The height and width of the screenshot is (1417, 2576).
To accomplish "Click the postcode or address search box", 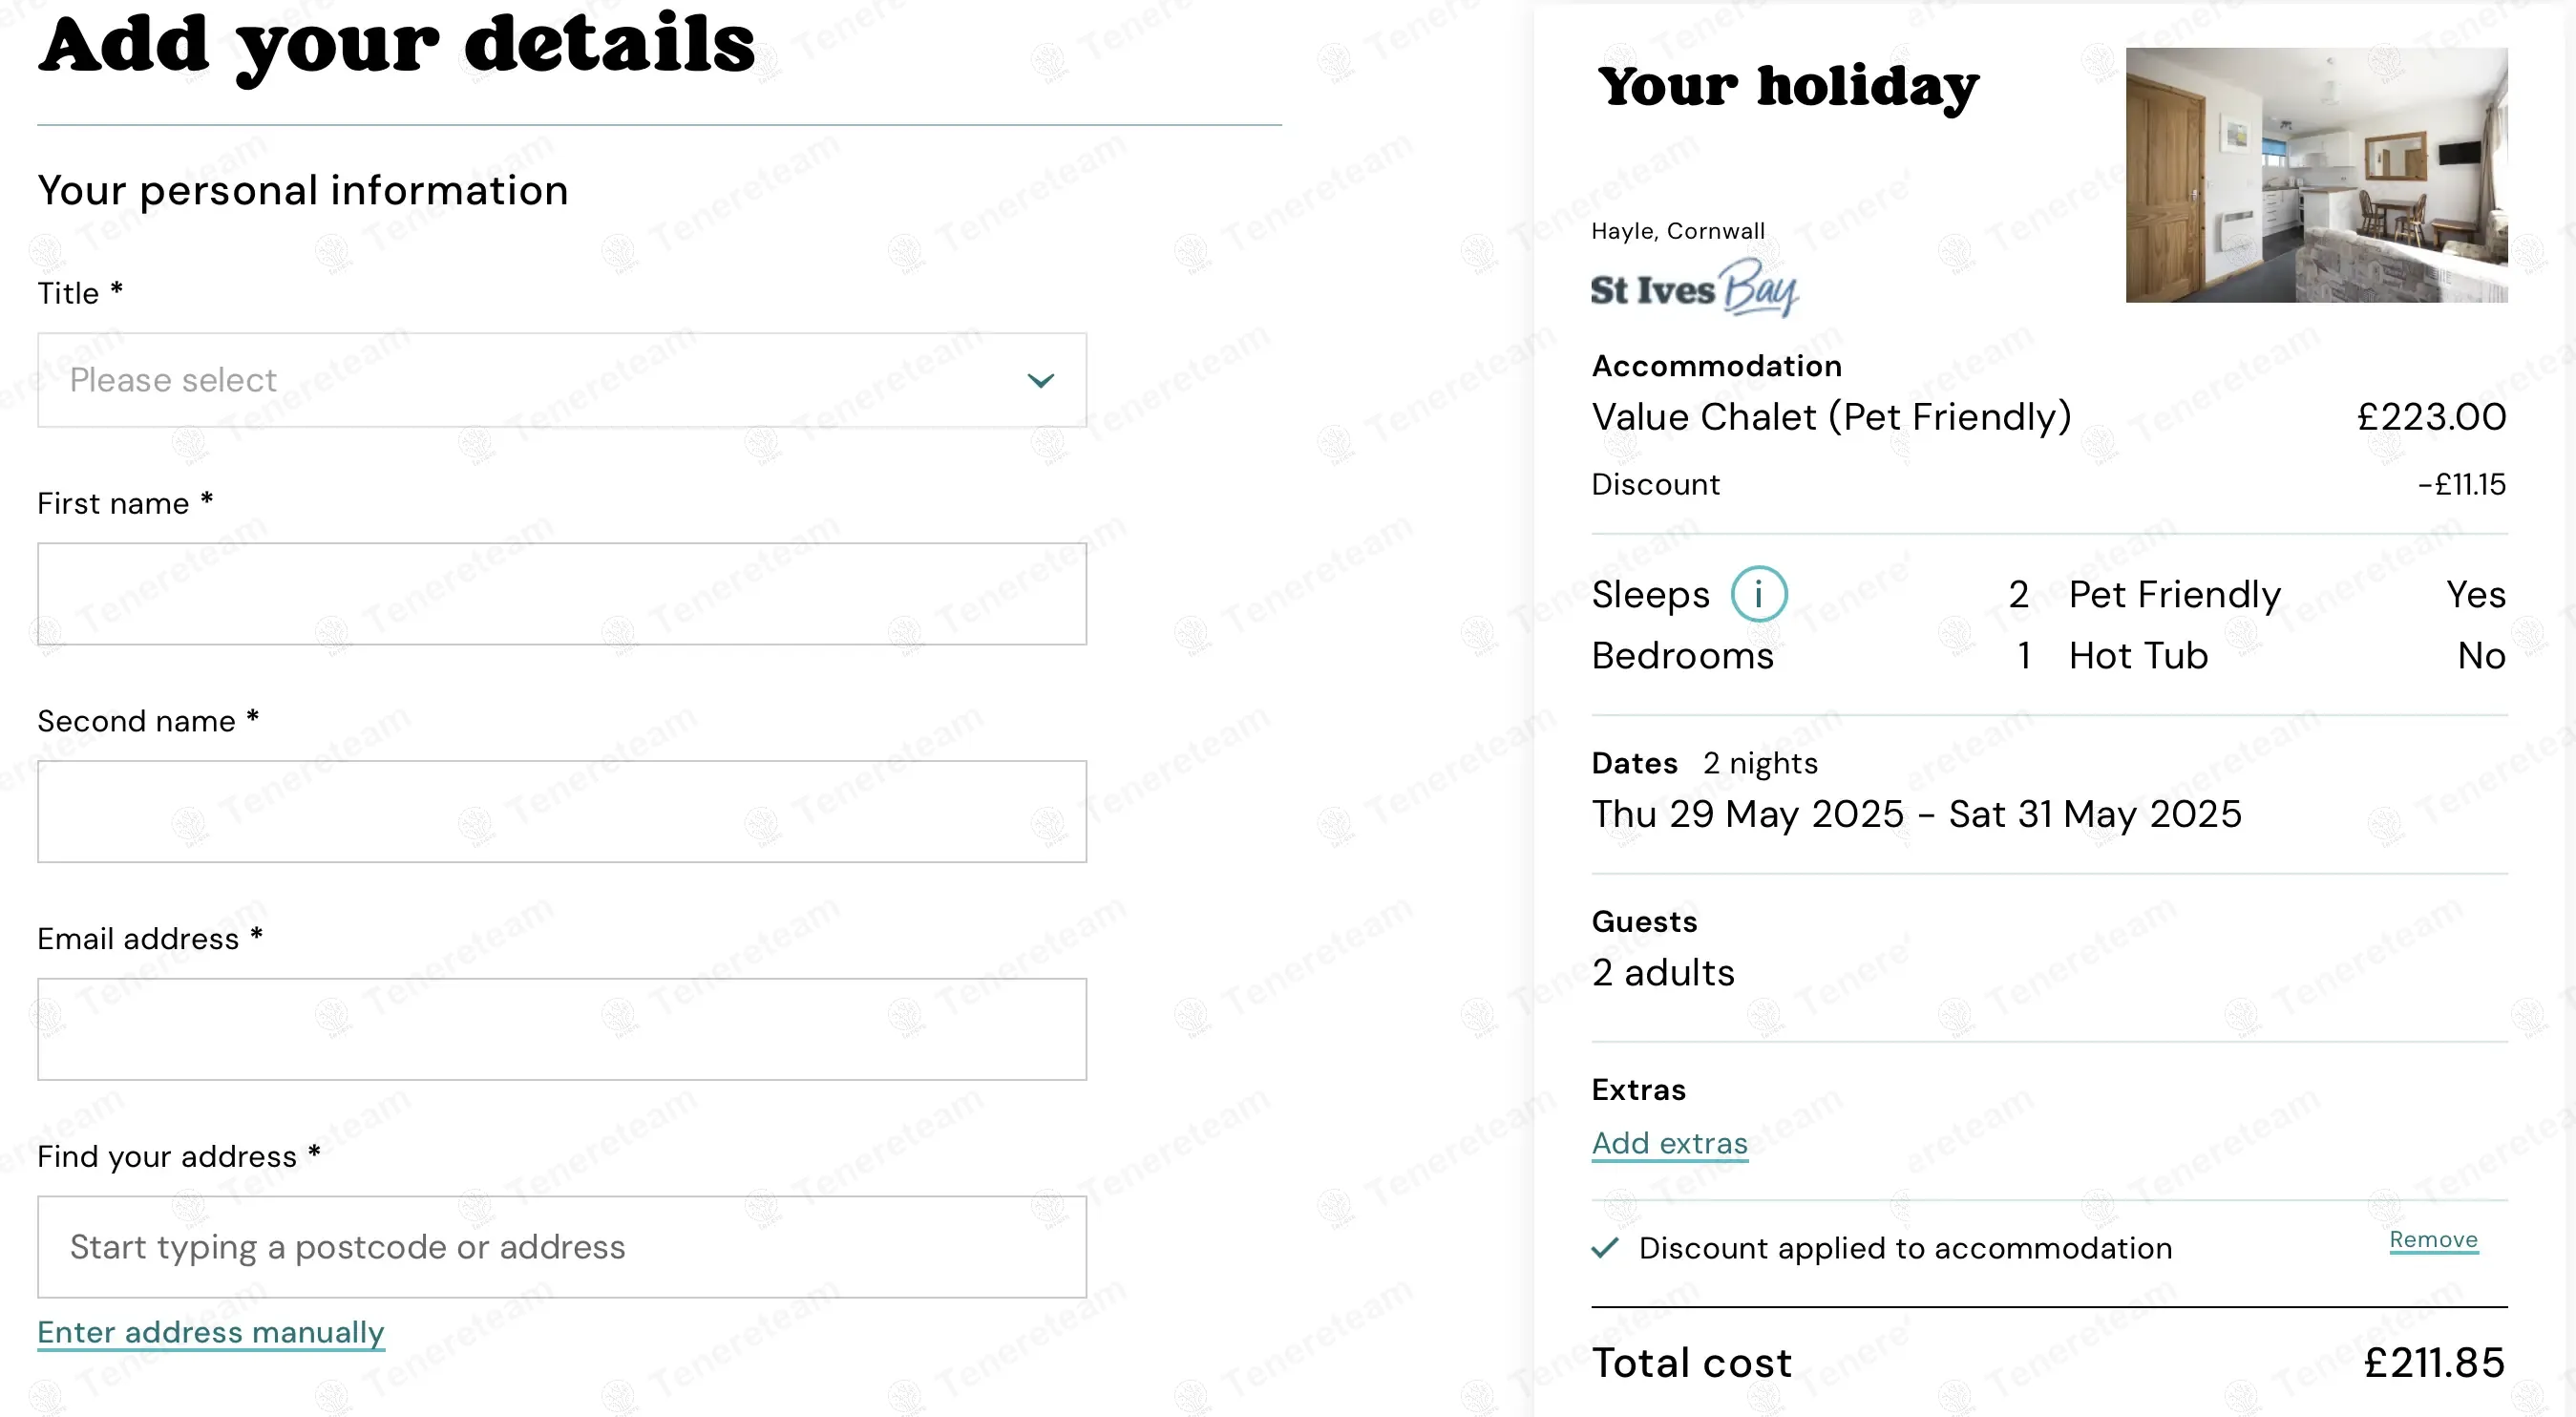I will coord(561,1247).
